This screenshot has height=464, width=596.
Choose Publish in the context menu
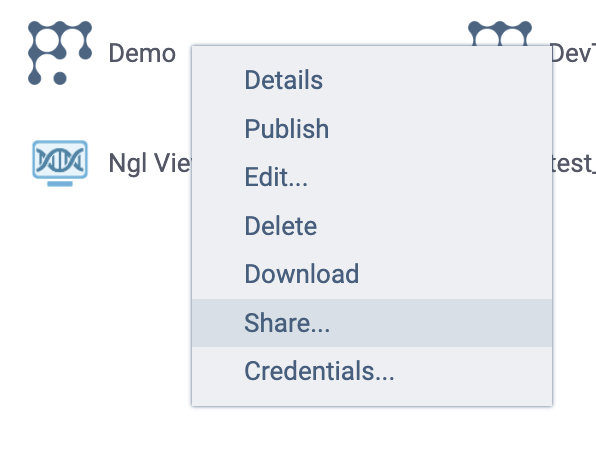coord(372,128)
